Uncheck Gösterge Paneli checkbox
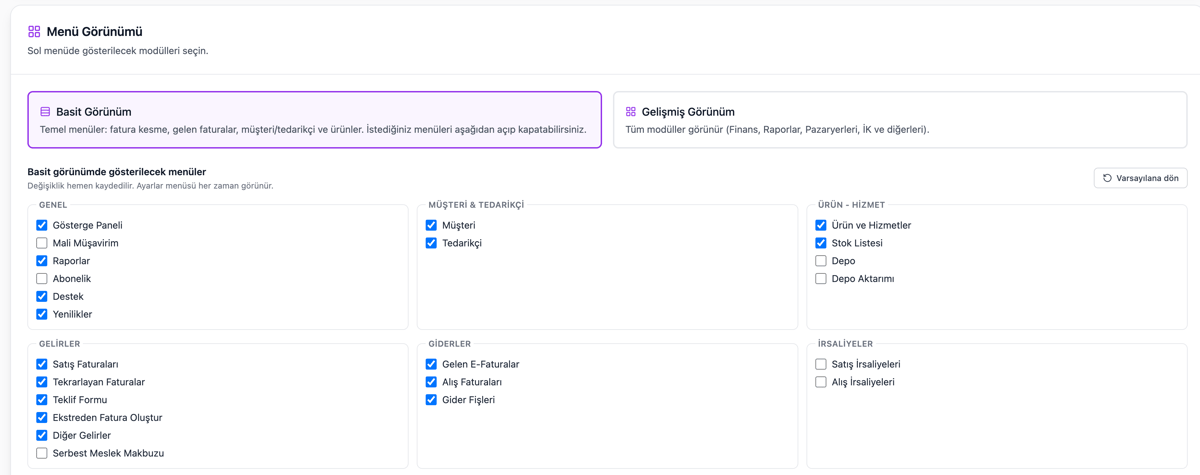 pyautogui.click(x=42, y=225)
